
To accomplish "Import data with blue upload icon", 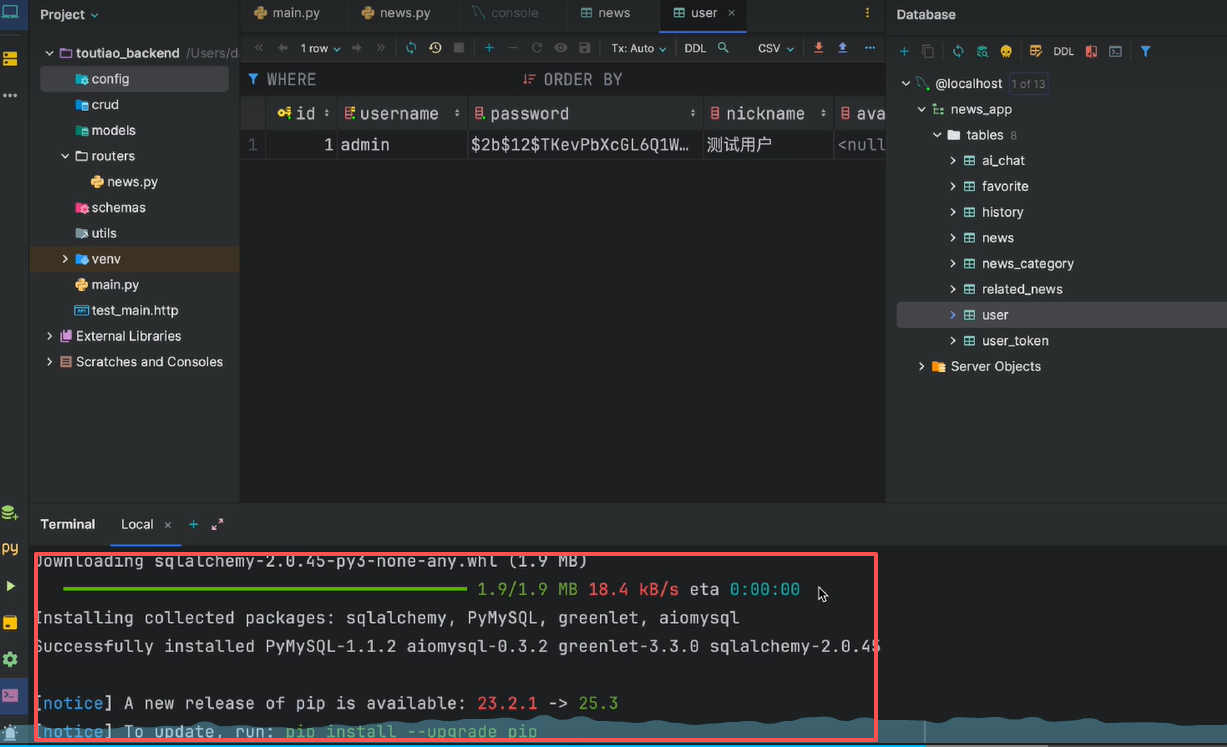I will pyautogui.click(x=843, y=48).
